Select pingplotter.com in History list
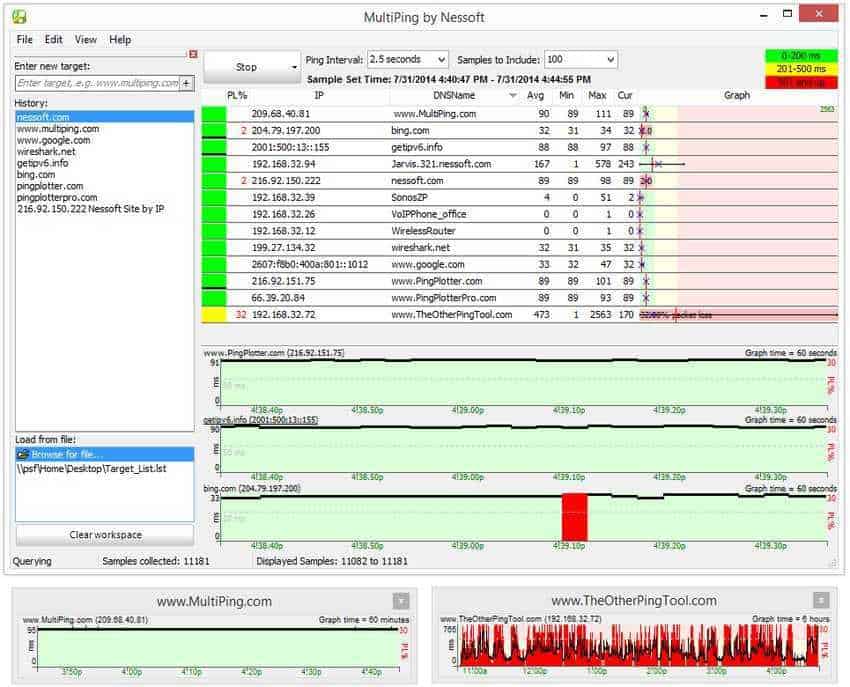Viewport: 850px width, 687px height. coord(50,186)
